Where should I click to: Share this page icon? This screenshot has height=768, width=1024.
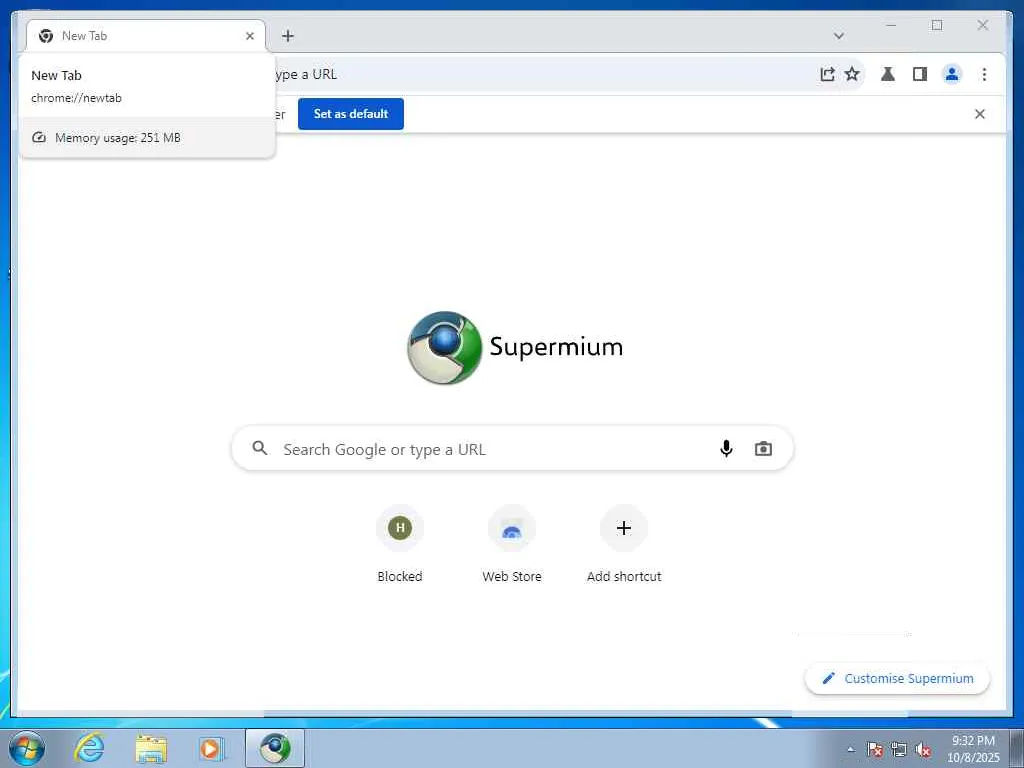pyautogui.click(x=827, y=74)
